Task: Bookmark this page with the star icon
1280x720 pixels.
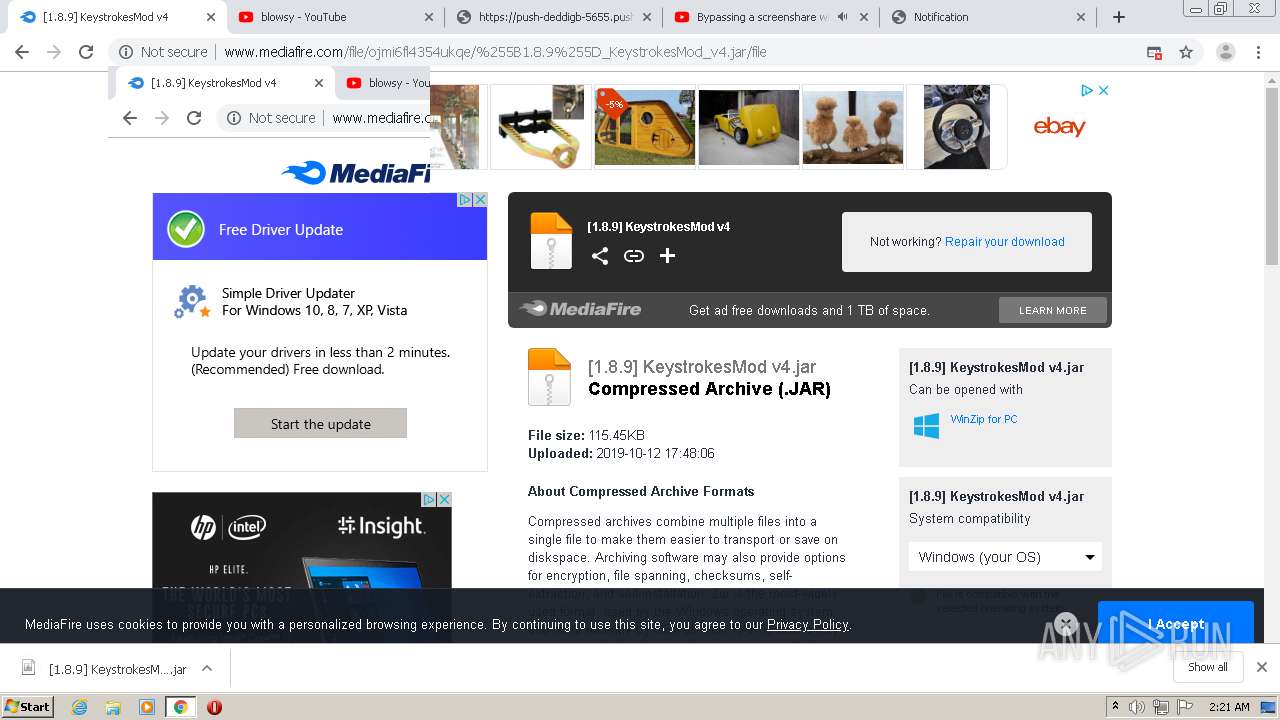Action: tap(1186, 52)
